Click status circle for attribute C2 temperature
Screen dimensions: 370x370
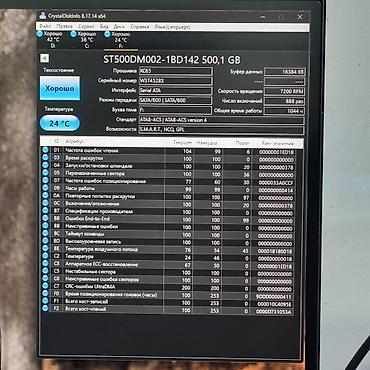[x=45, y=257]
